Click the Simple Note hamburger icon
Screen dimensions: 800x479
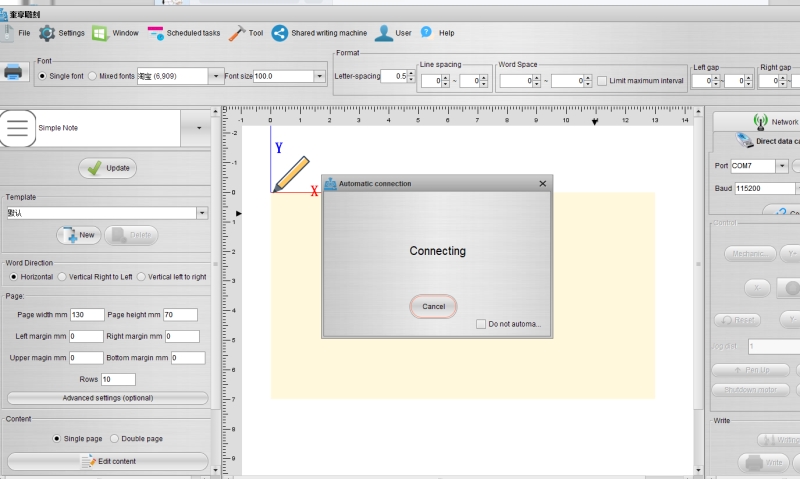pyautogui.click(x=17, y=128)
